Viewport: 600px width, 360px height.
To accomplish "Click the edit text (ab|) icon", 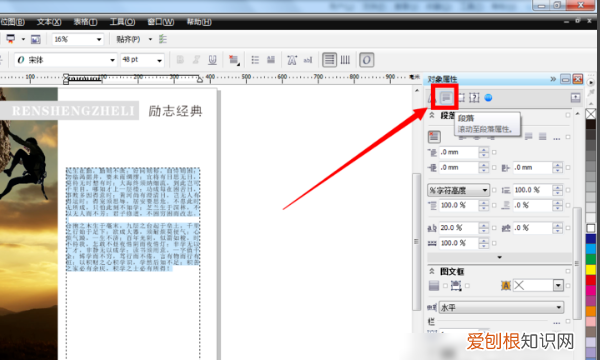I will point(308,60).
